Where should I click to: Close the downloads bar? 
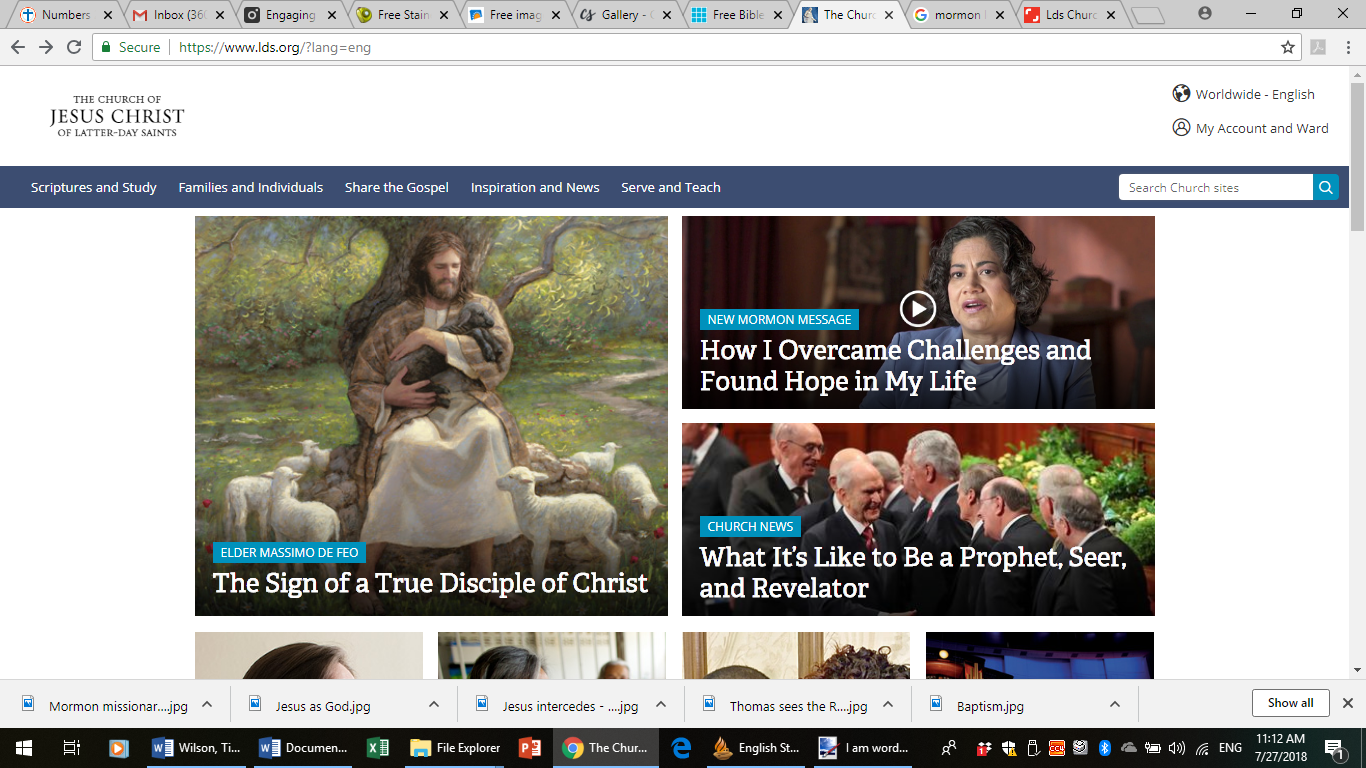point(1347,703)
